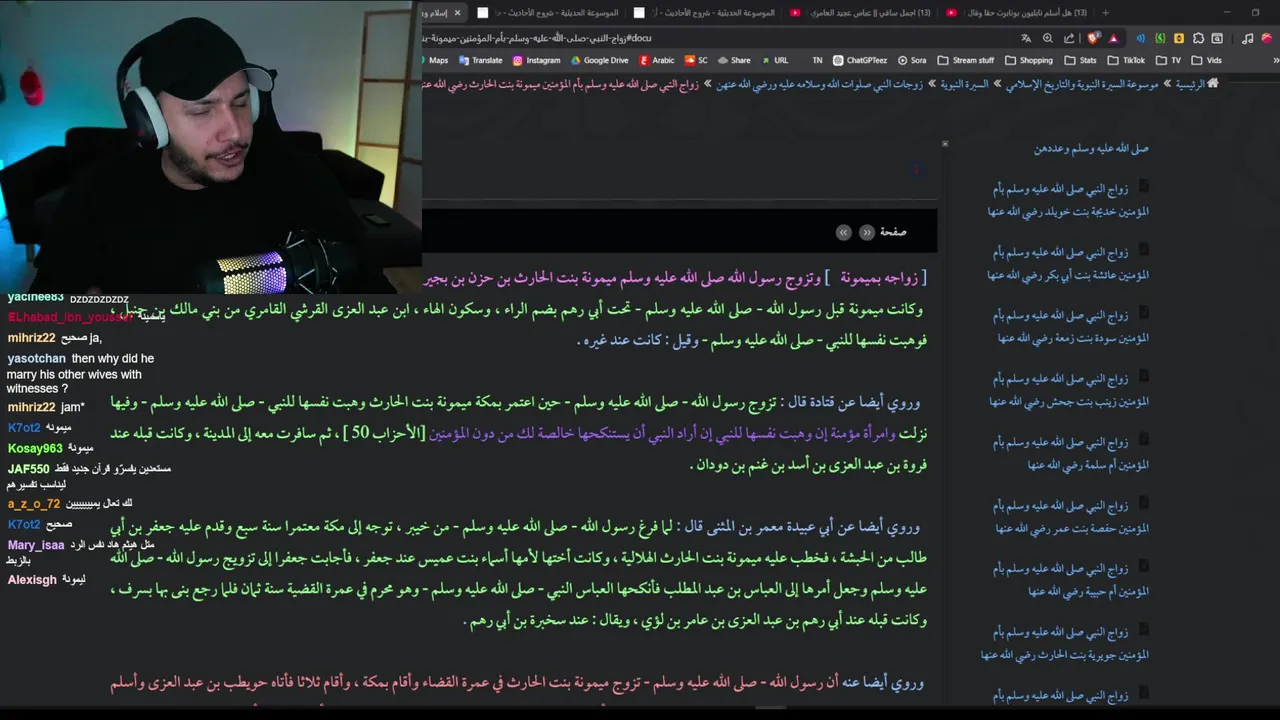Screen dimensions: 1280x720
Task: Open the browser extensions puzzle icon
Action: (1198, 38)
